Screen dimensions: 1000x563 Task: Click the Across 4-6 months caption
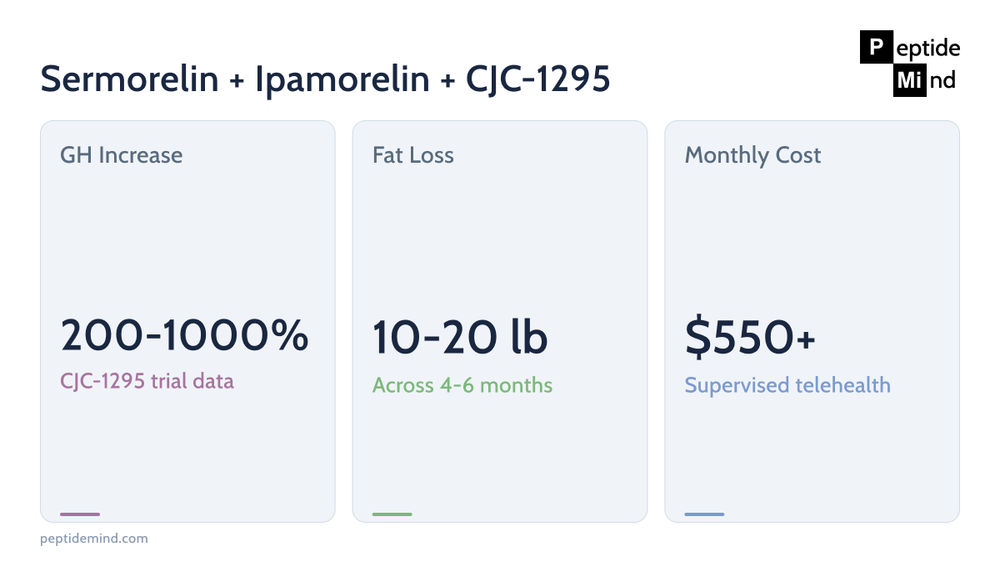tap(462, 385)
